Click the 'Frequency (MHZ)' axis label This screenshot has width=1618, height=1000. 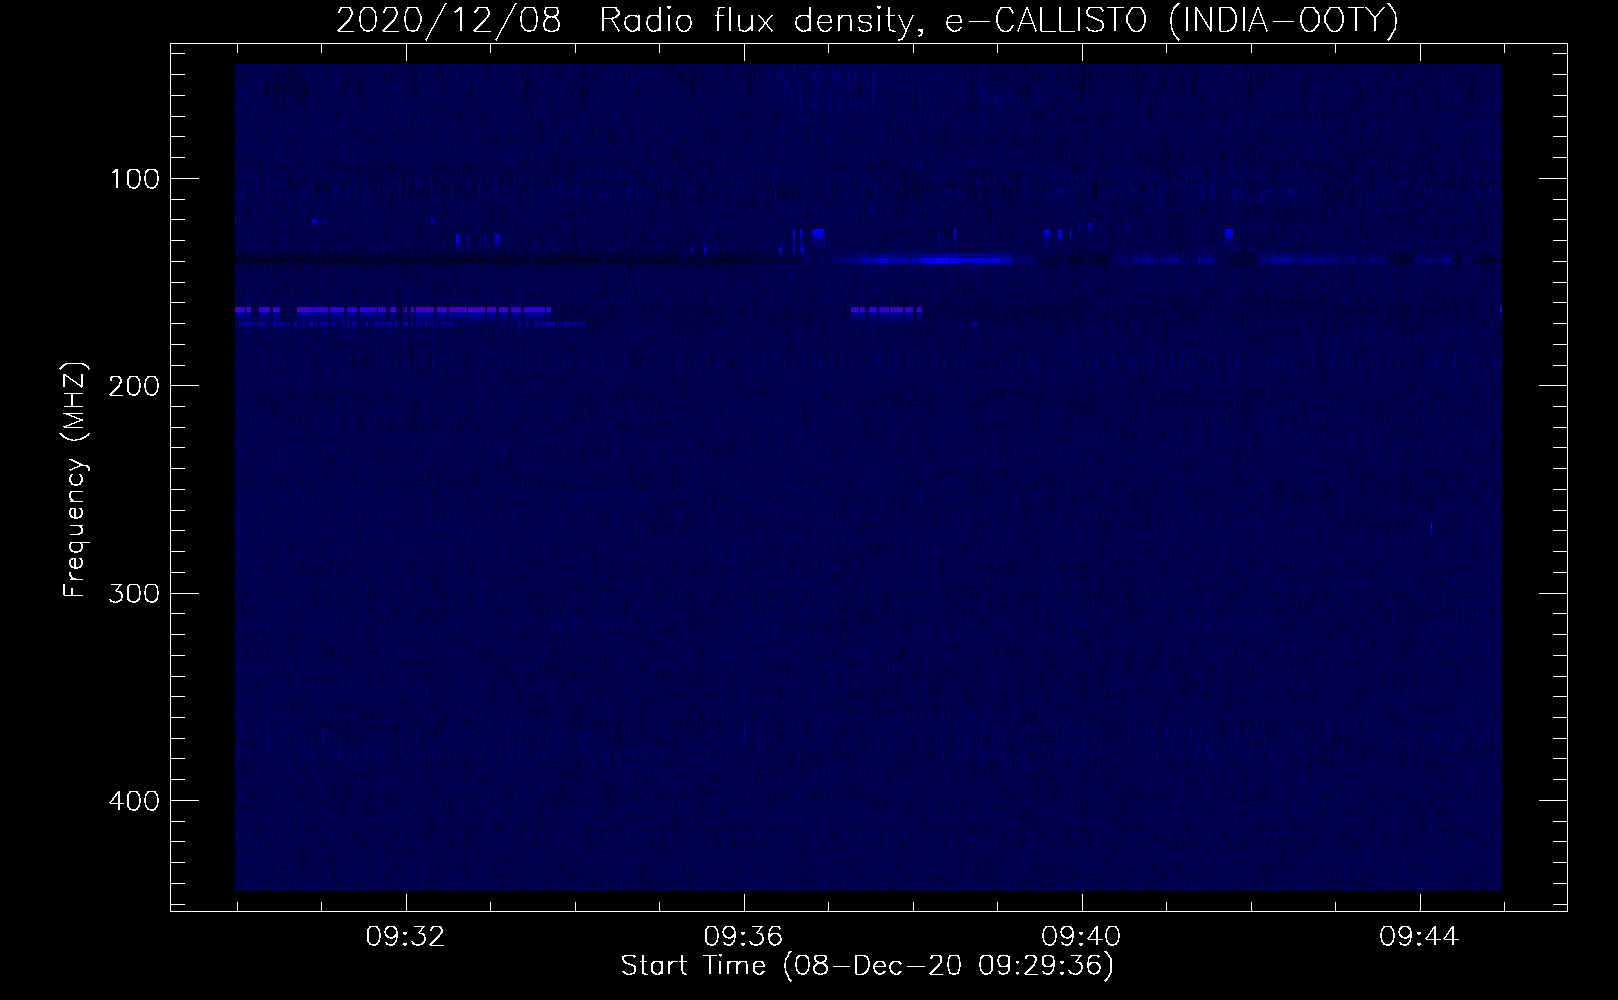point(75,479)
